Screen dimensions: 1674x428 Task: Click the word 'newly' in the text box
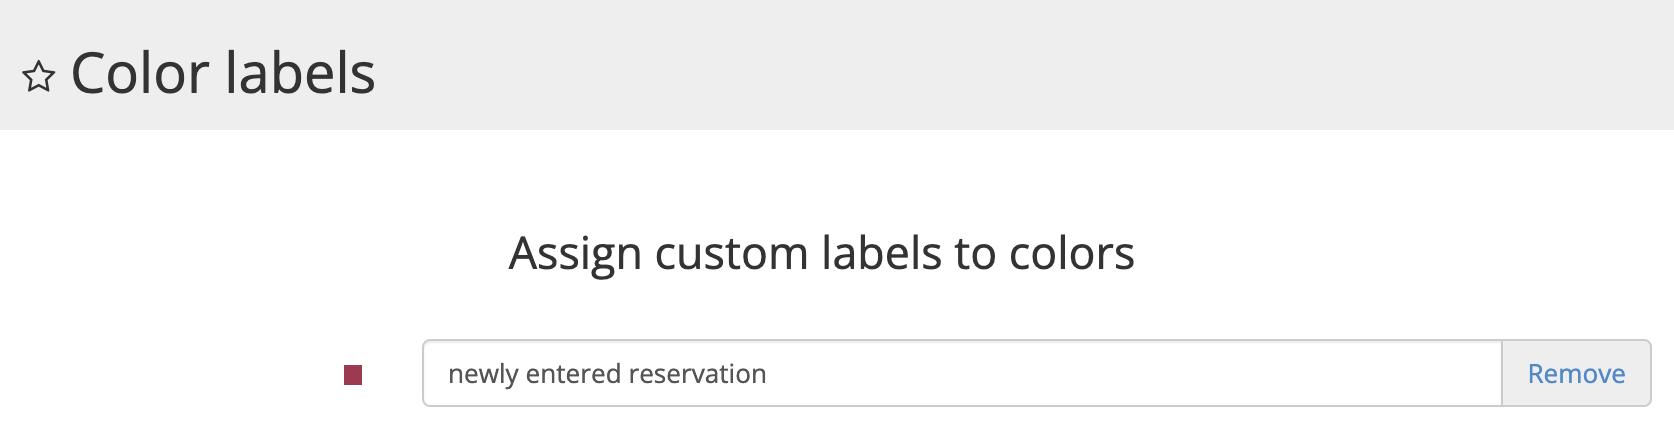pos(483,374)
